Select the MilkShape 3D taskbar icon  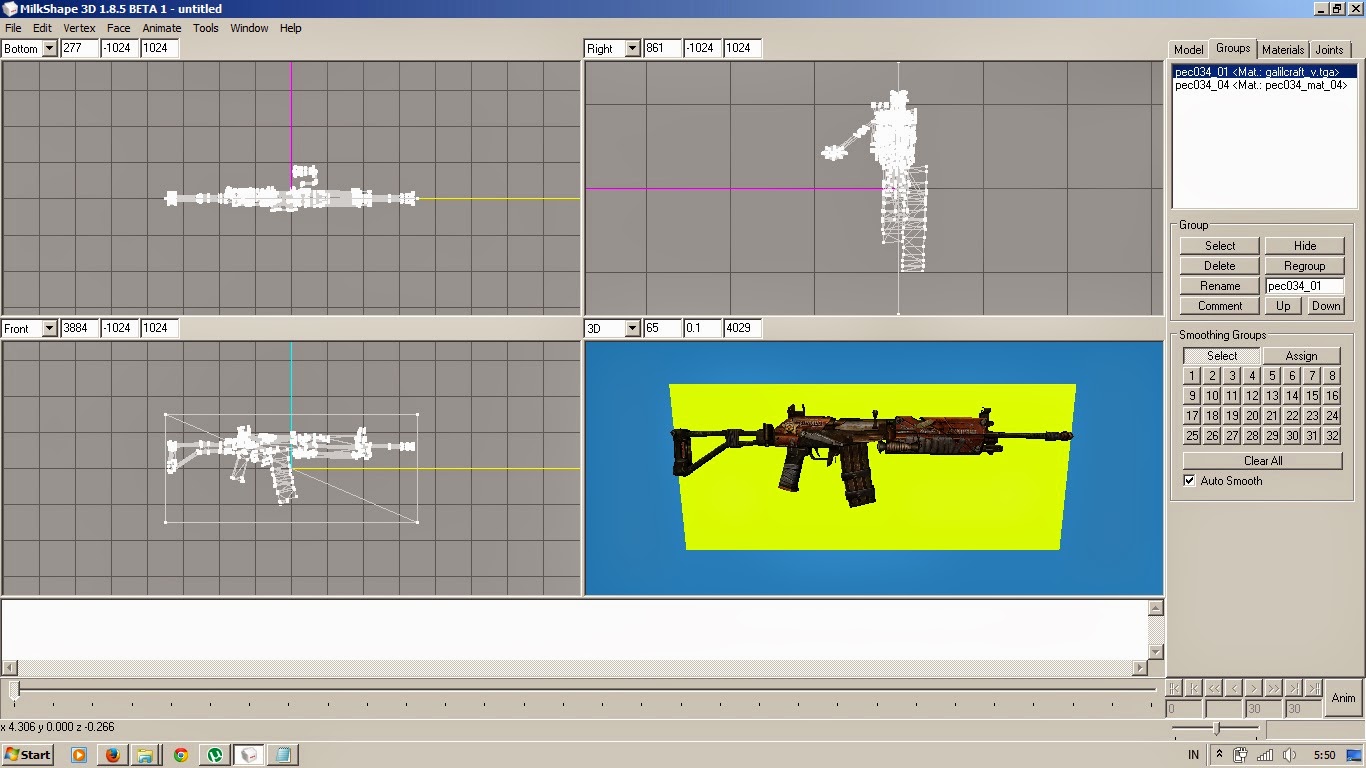coord(249,755)
